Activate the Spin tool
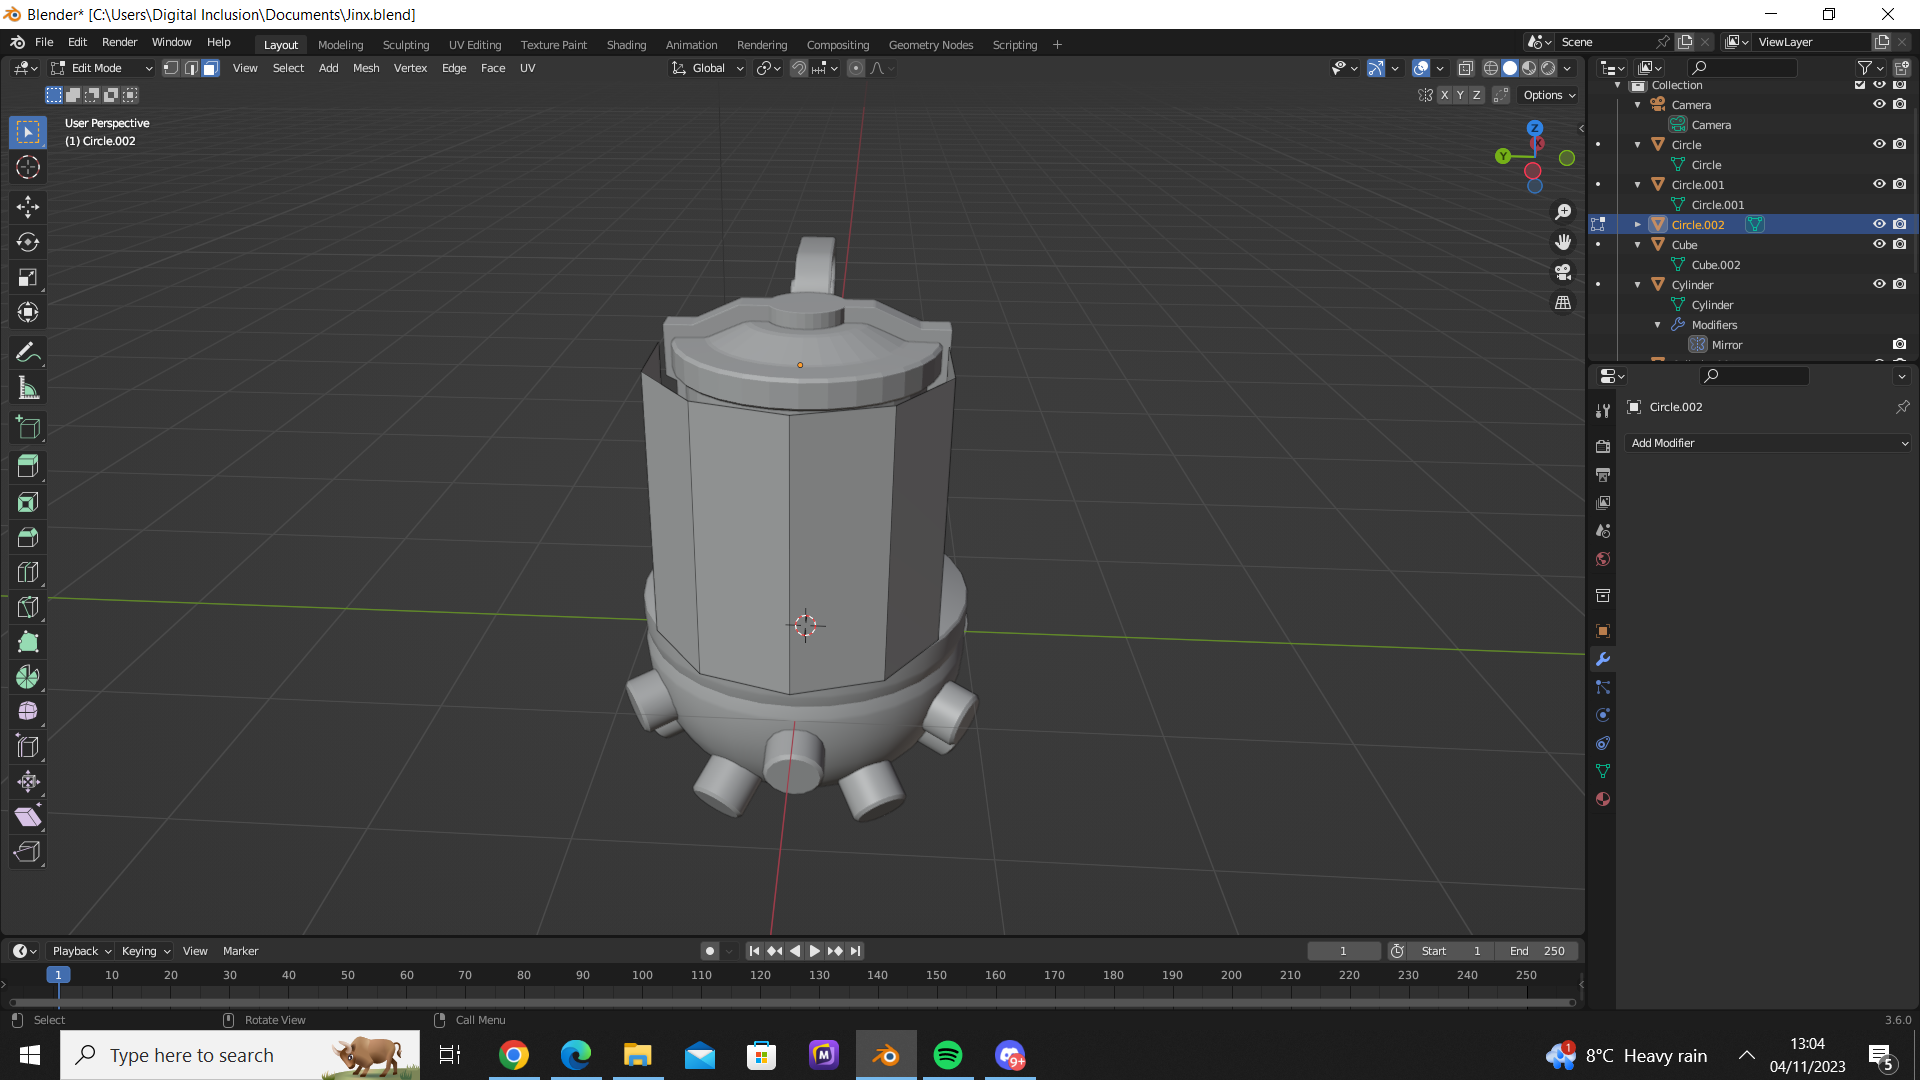Viewport: 1920px width, 1080px height. click(28, 677)
